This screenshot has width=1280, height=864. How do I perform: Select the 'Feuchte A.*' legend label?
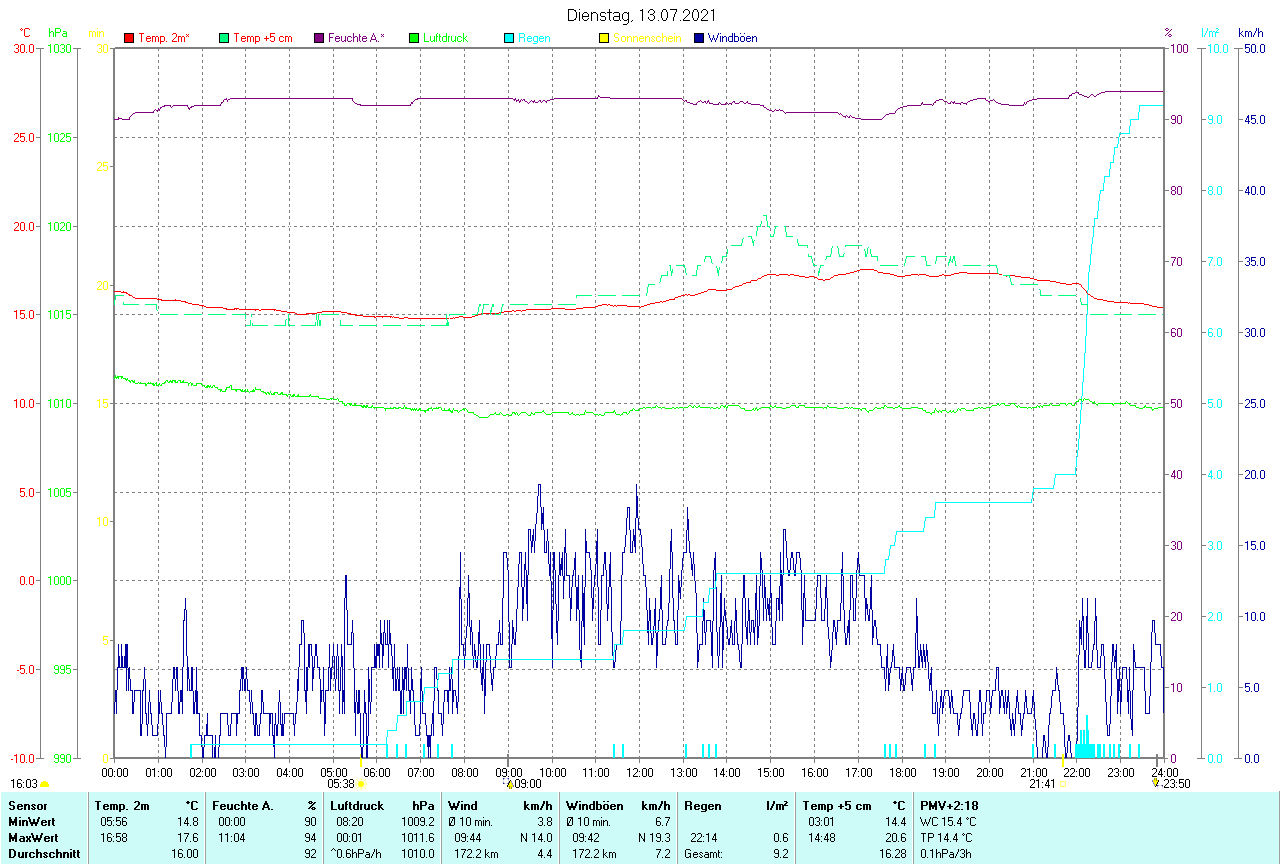tap(356, 38)
